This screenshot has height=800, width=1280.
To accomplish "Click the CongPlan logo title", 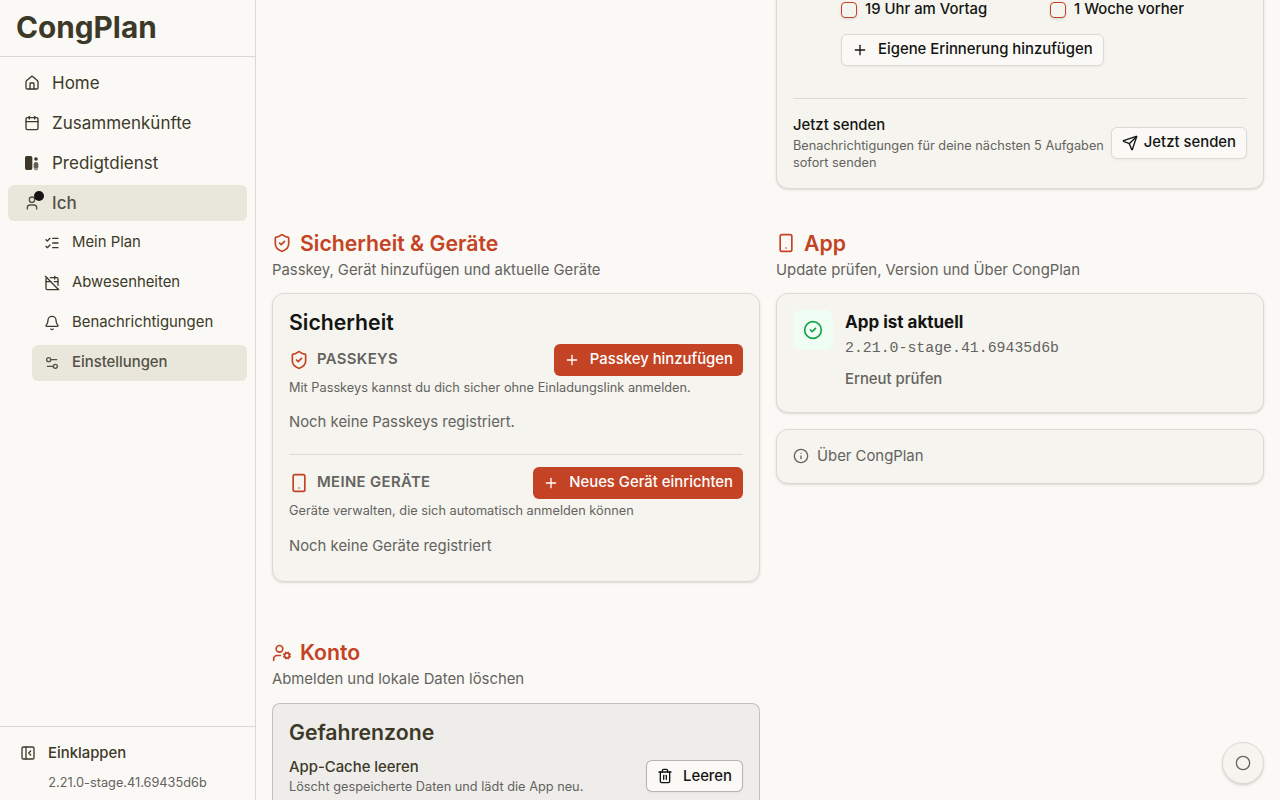I will coord(86,27).
